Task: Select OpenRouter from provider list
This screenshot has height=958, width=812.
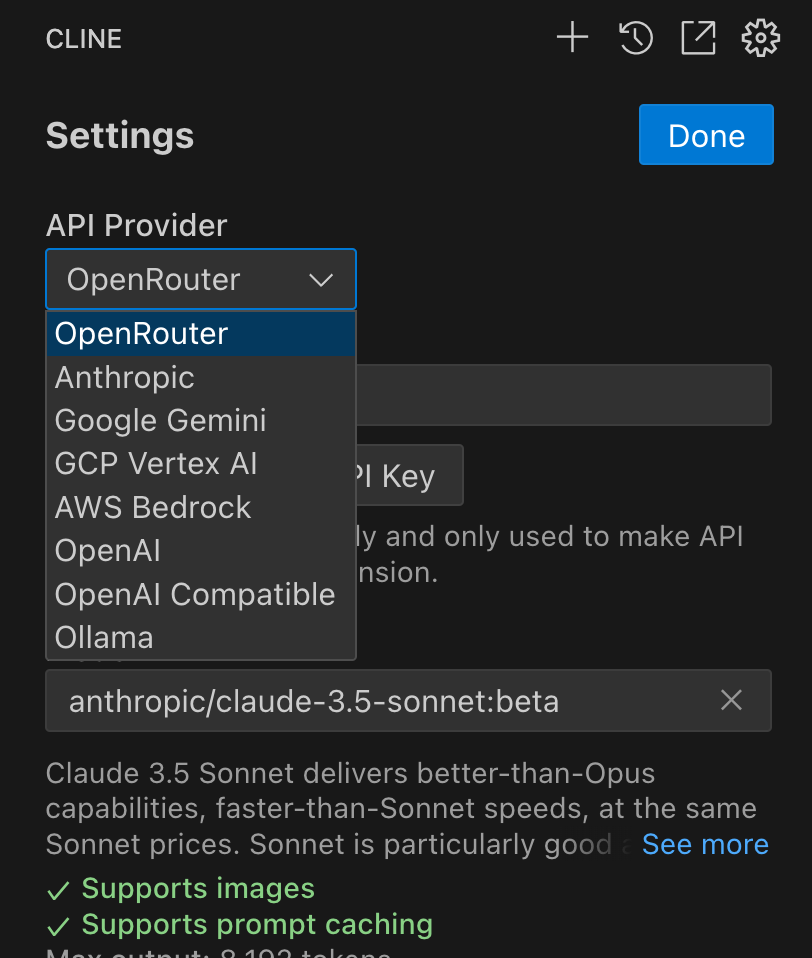Action: click(x=141, y=334)
